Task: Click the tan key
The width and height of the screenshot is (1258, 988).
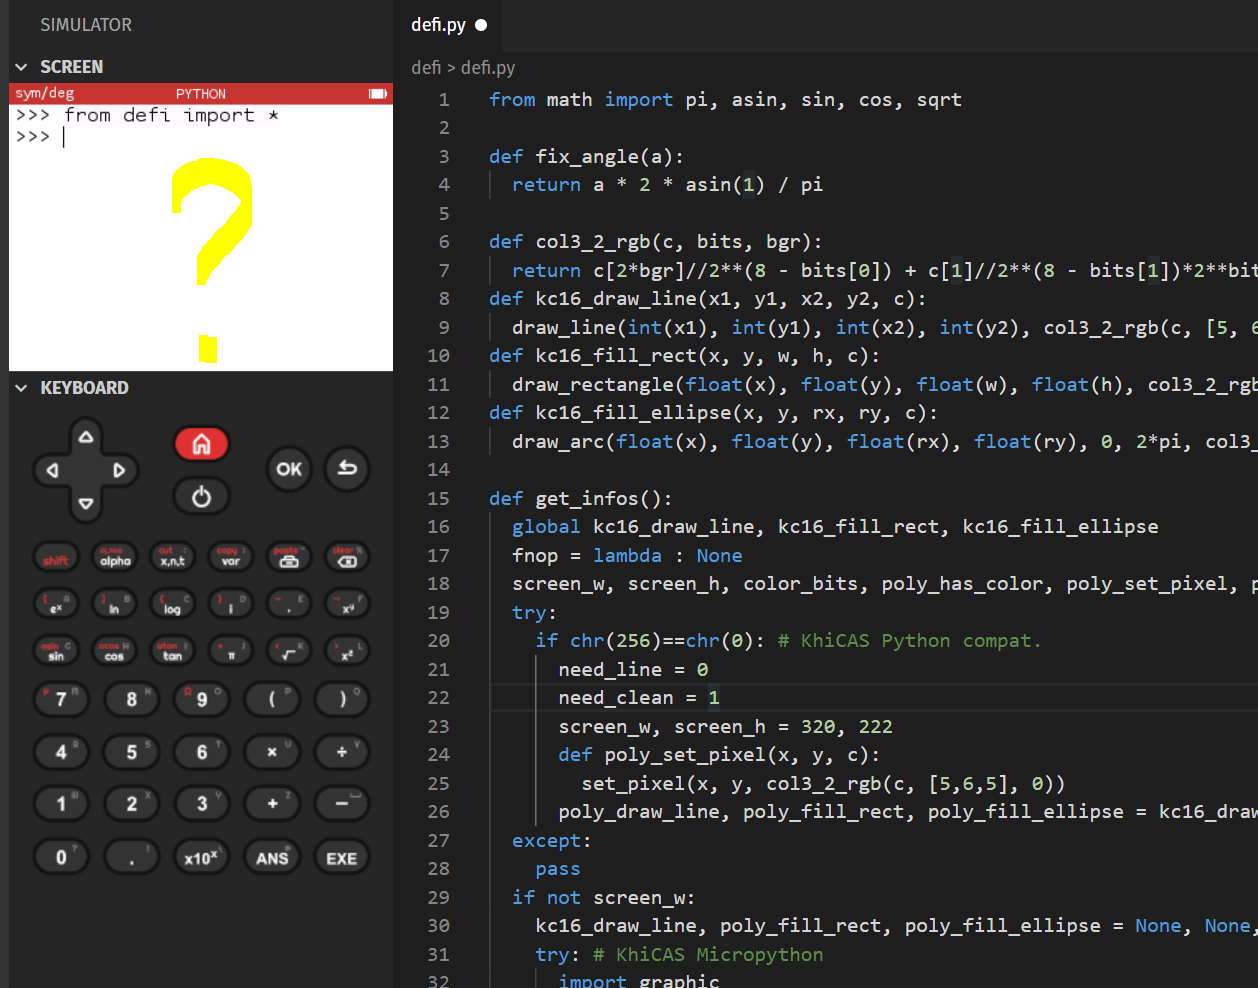Action: (x=172, y=651)
